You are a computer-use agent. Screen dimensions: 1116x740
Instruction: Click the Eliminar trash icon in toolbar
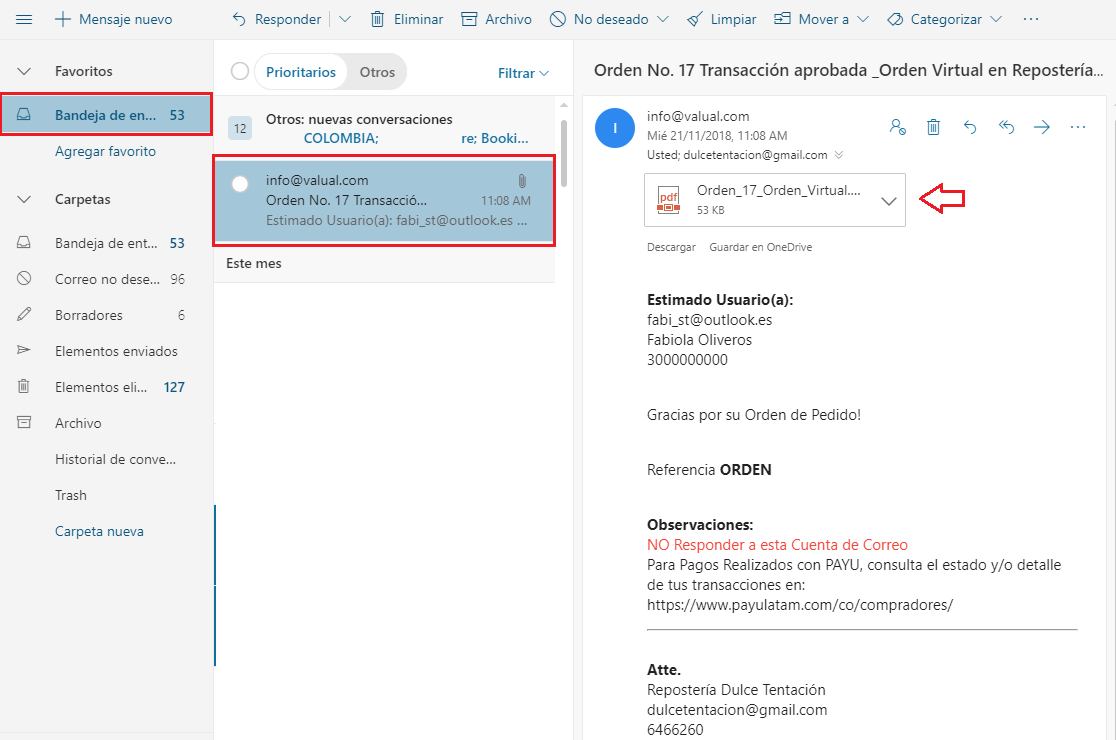coord(377,19)
